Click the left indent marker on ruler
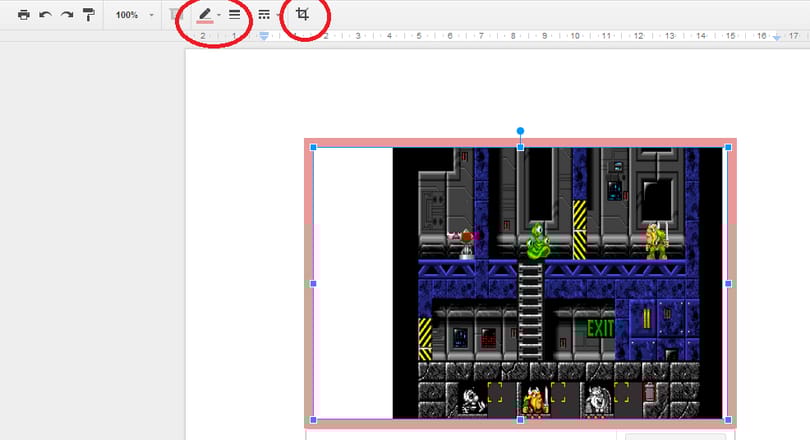 point(264,36)
